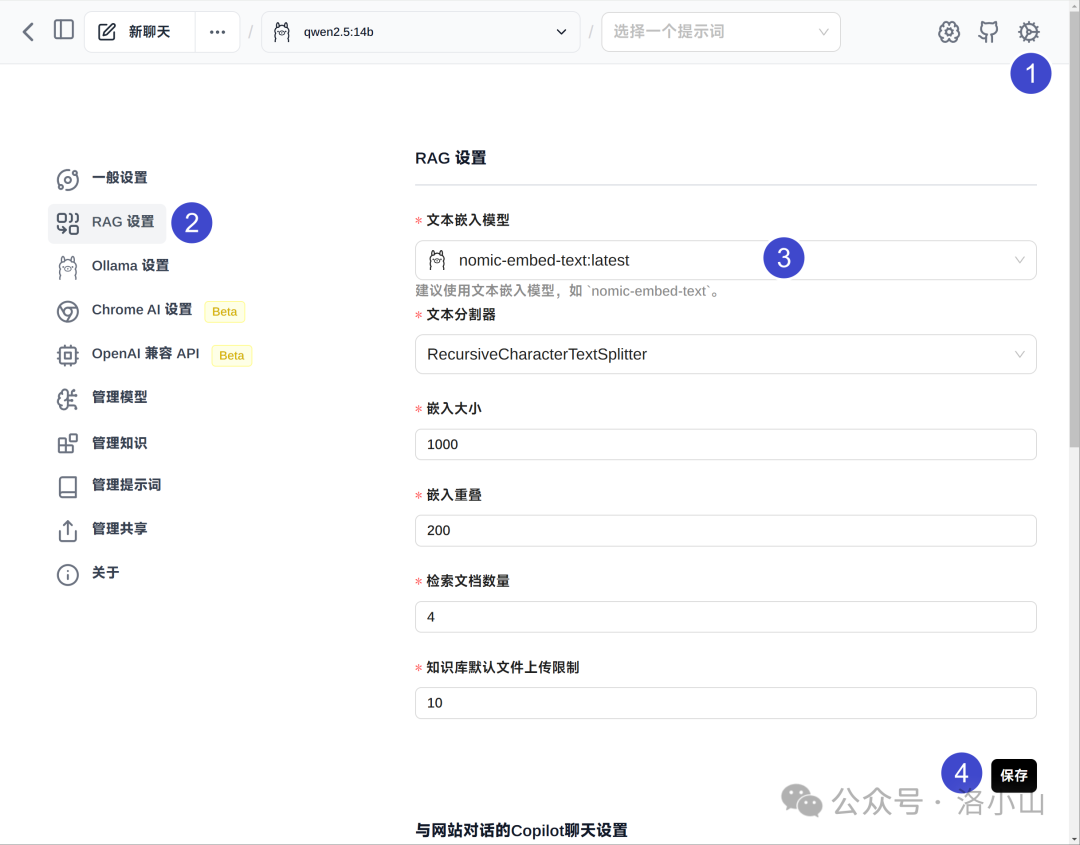Click the 检索文档数量 label

tap(468, 581)
